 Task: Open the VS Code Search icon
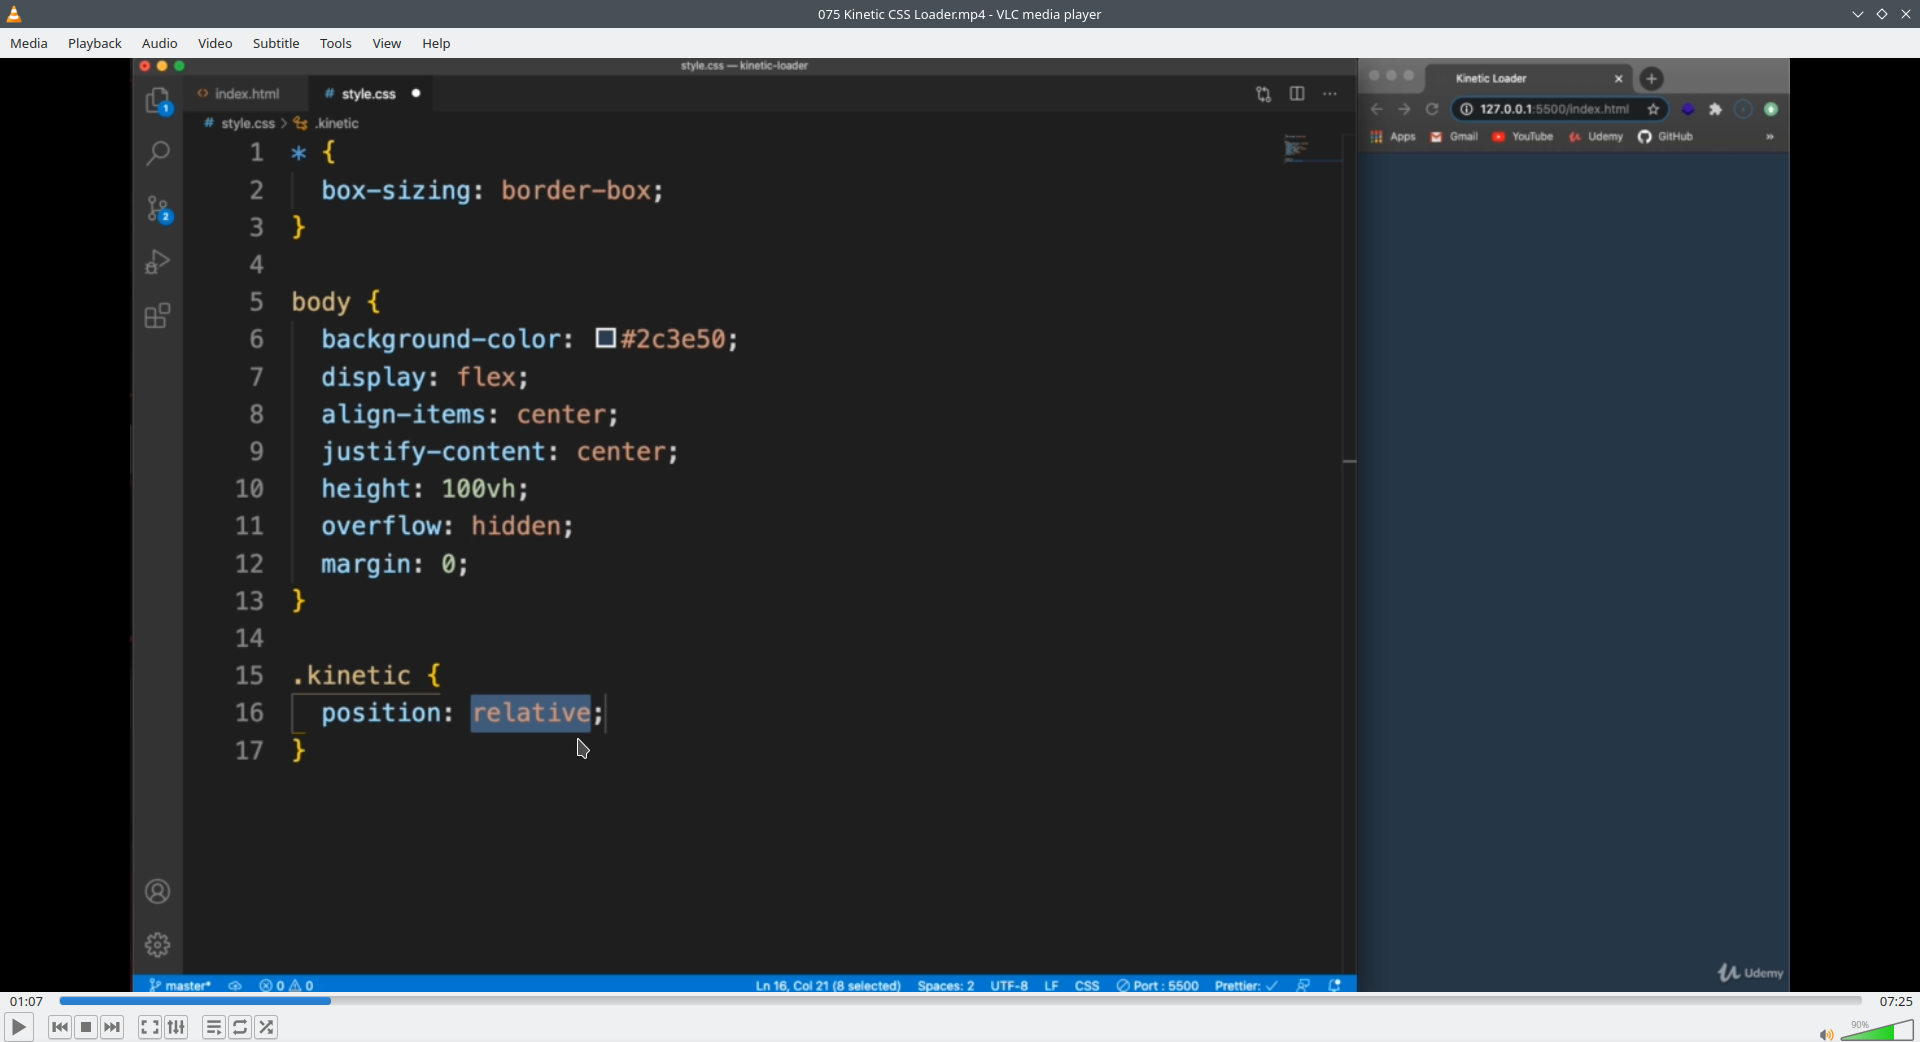pyautogui.click(x=158, y=153)
